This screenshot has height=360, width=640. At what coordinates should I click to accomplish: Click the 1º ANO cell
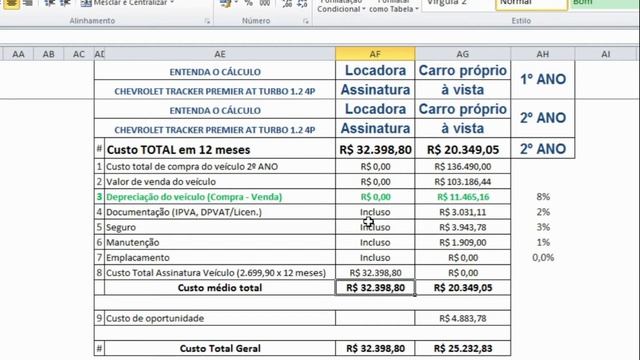[x=542, y=80]
